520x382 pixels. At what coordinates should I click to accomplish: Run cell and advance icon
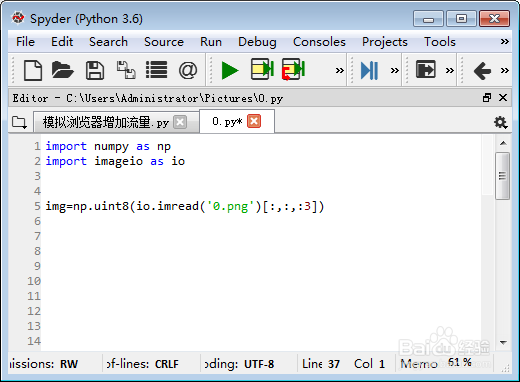click(x=293, y=69)
